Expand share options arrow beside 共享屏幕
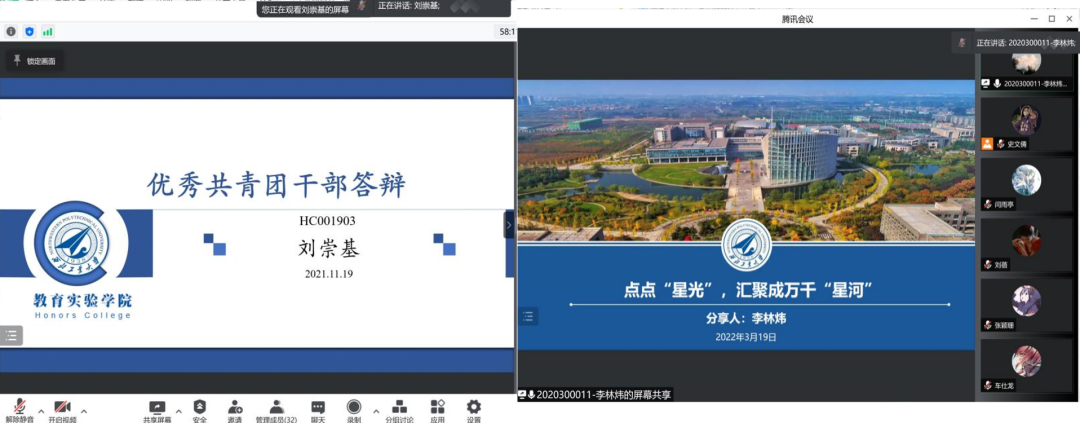Screen dimensions: 1080x423 click(178, 410)
